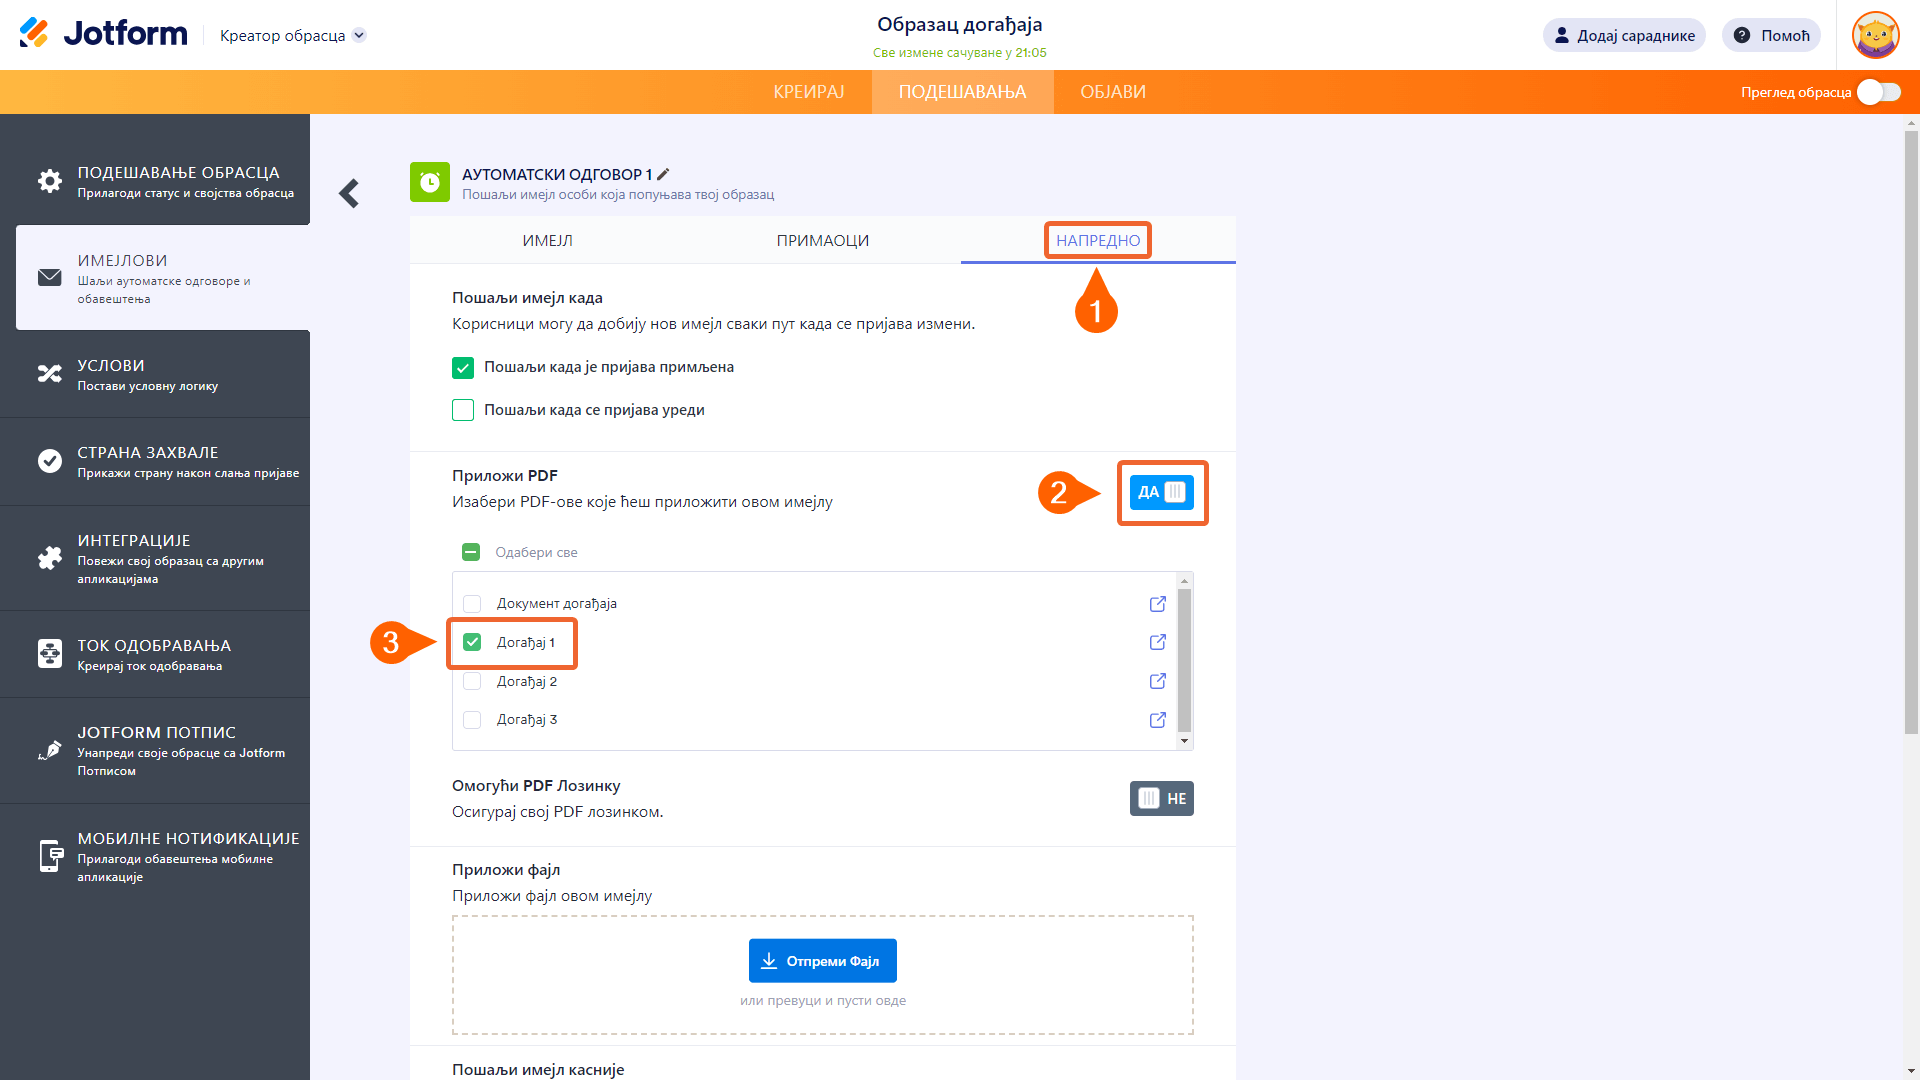Click the back arrow beside the email header
The image size is (1920, 1080).
point(349,193)
